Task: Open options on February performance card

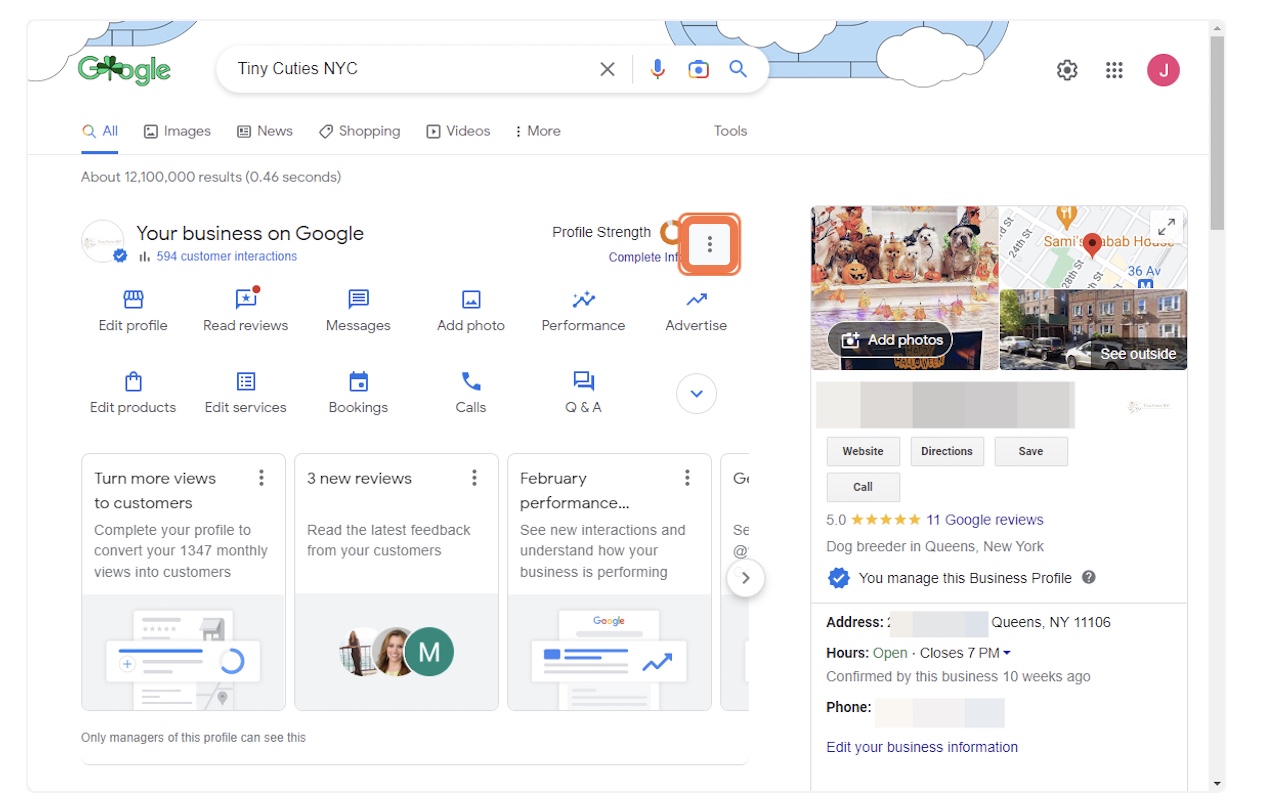Action: [x=687, y=478]
